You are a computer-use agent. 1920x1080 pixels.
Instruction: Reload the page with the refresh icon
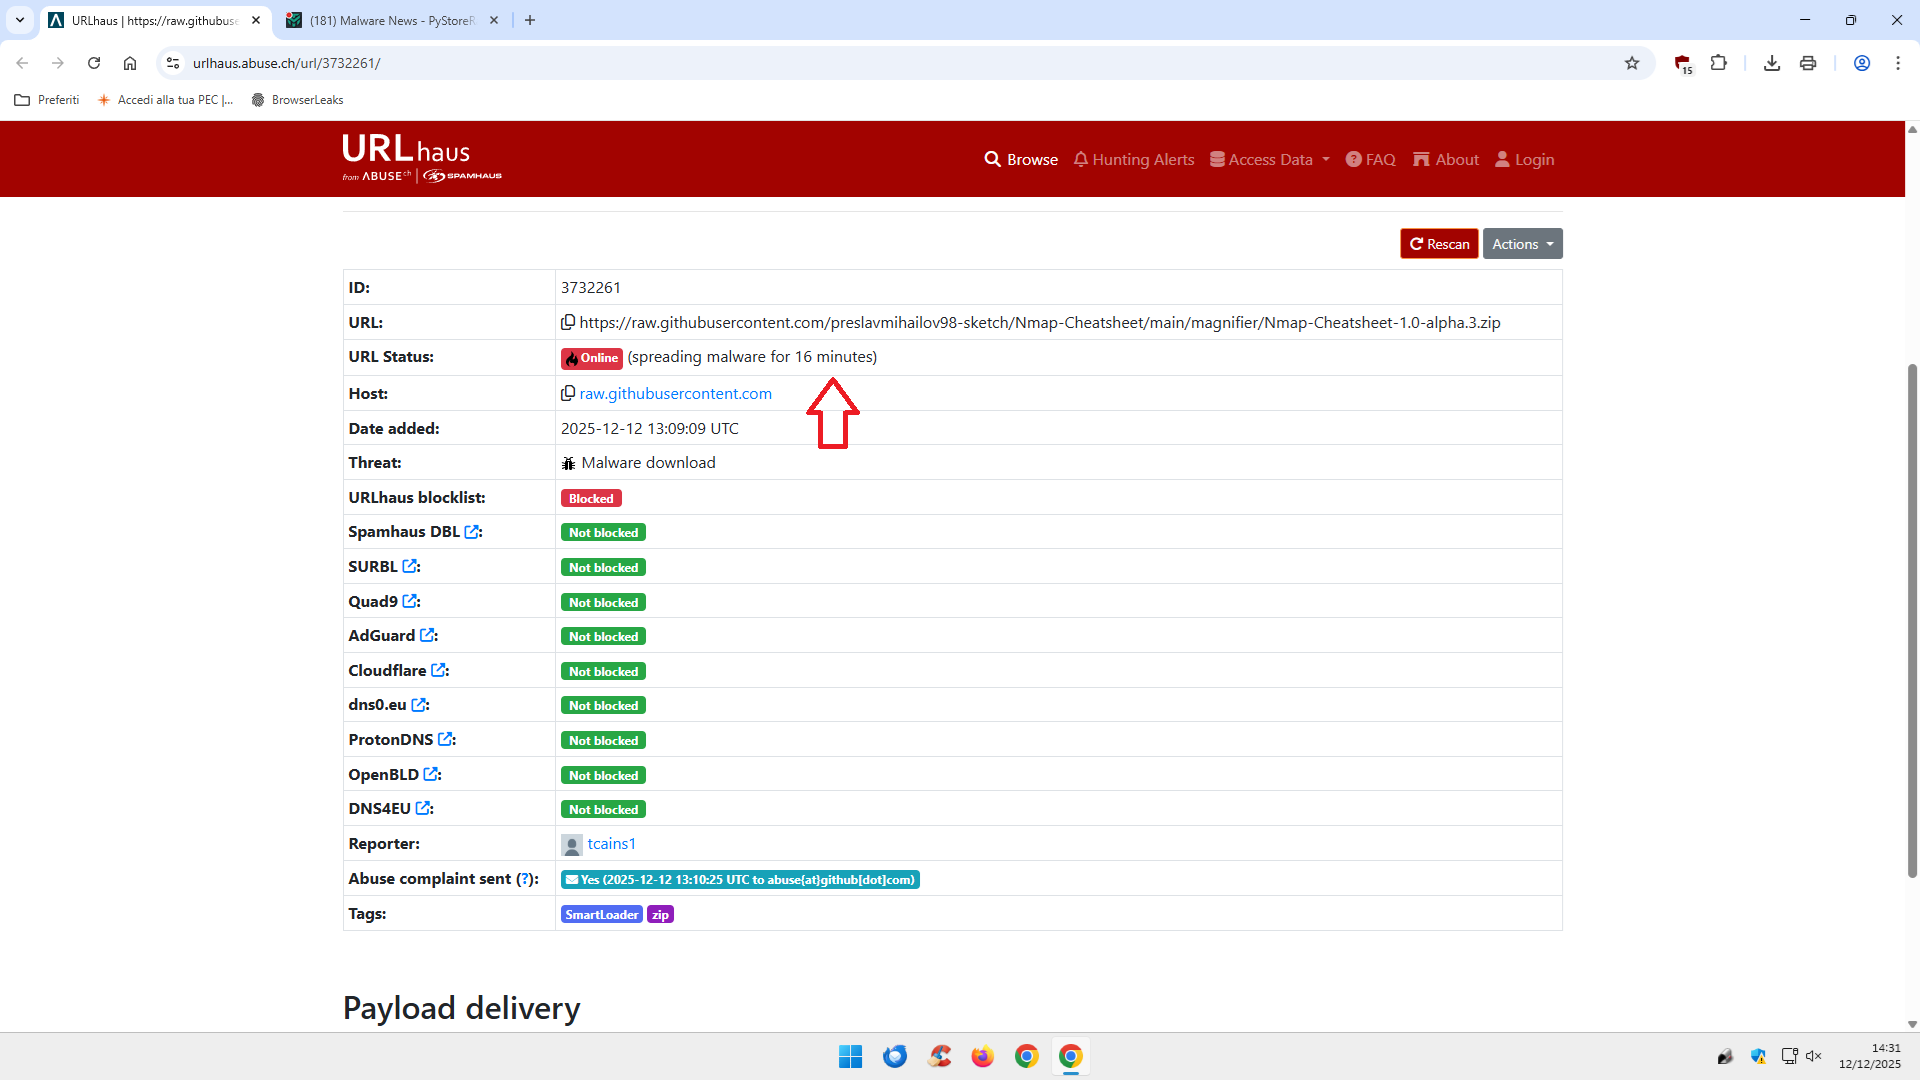tap(94, 63)
